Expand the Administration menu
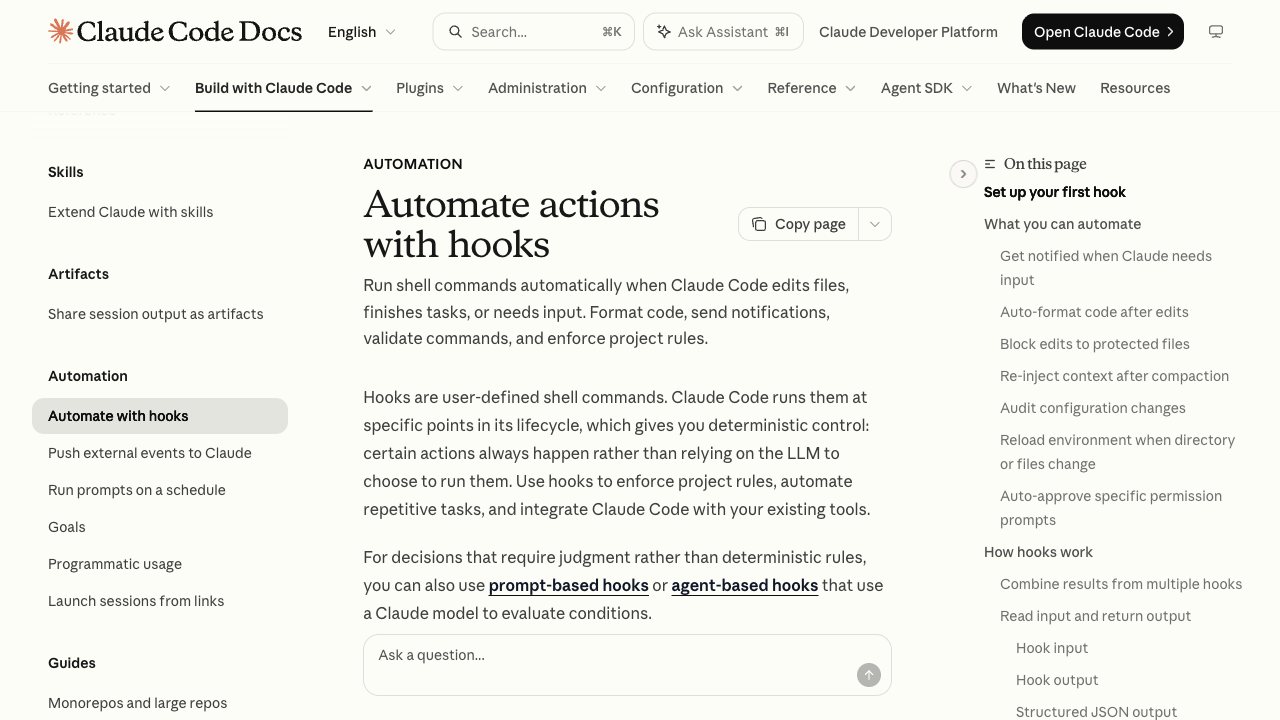 (x=547, y=88)
